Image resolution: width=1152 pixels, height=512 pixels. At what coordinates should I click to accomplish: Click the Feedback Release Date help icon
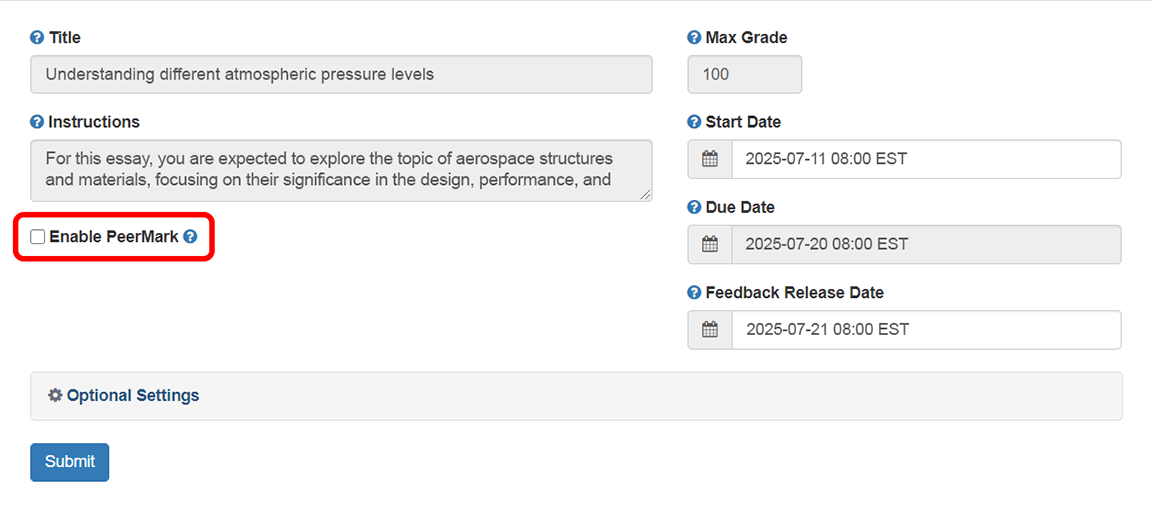[x=694, y=293]
